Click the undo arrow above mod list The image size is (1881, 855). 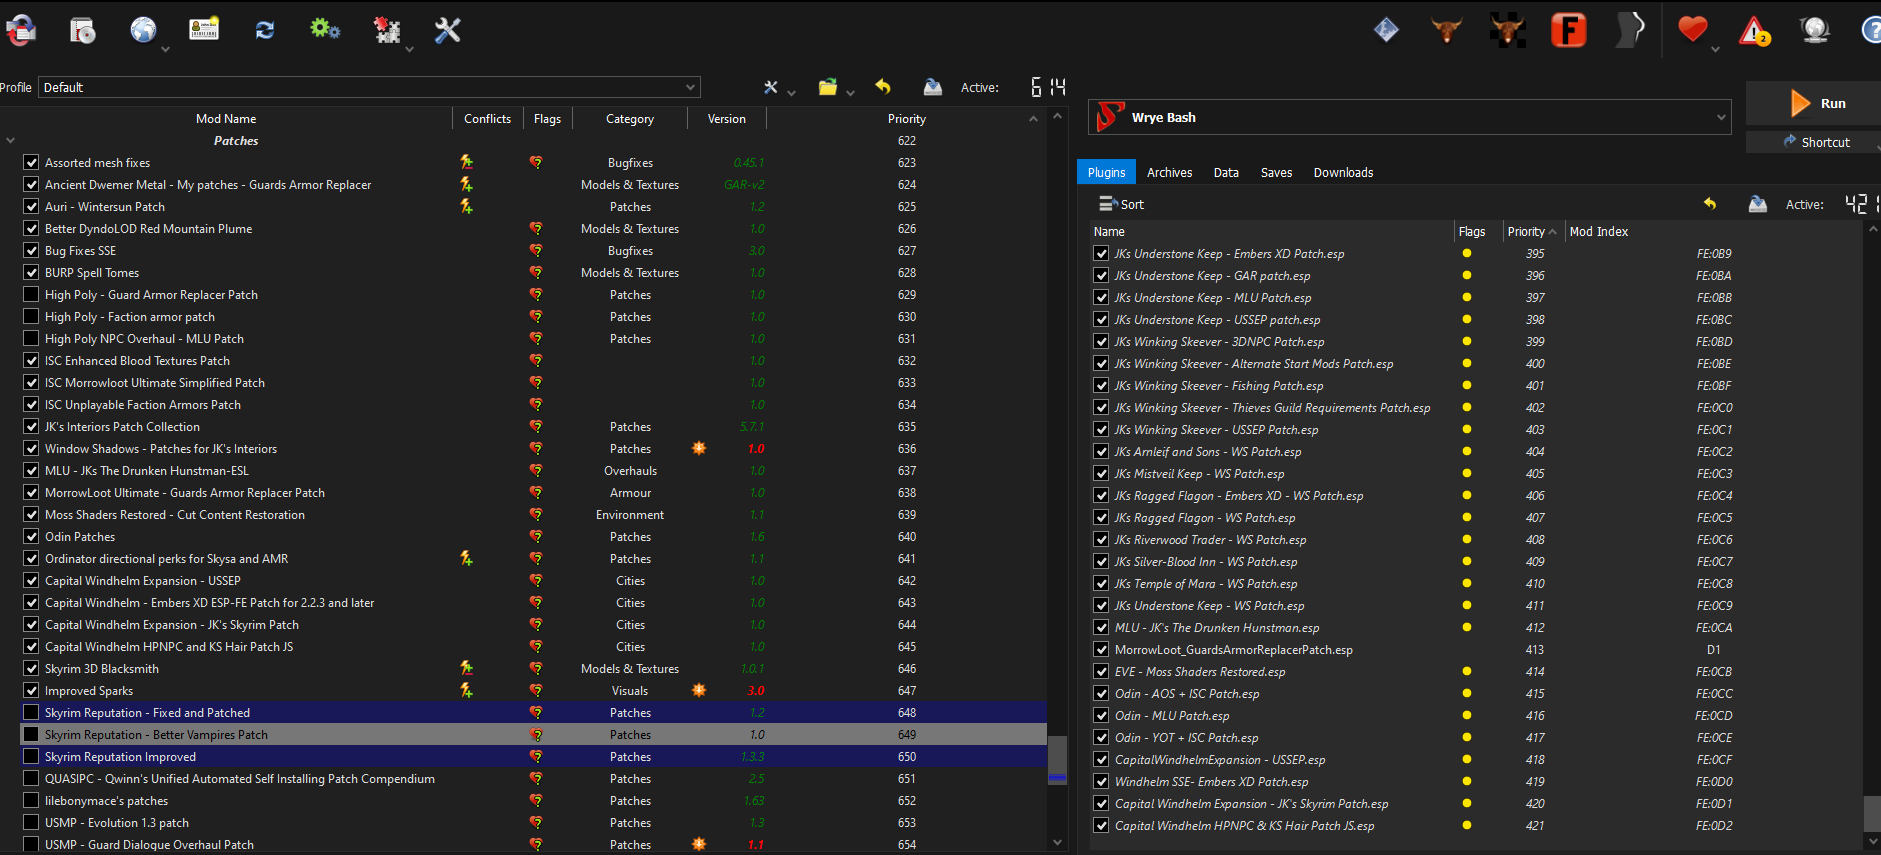(883, 87)
